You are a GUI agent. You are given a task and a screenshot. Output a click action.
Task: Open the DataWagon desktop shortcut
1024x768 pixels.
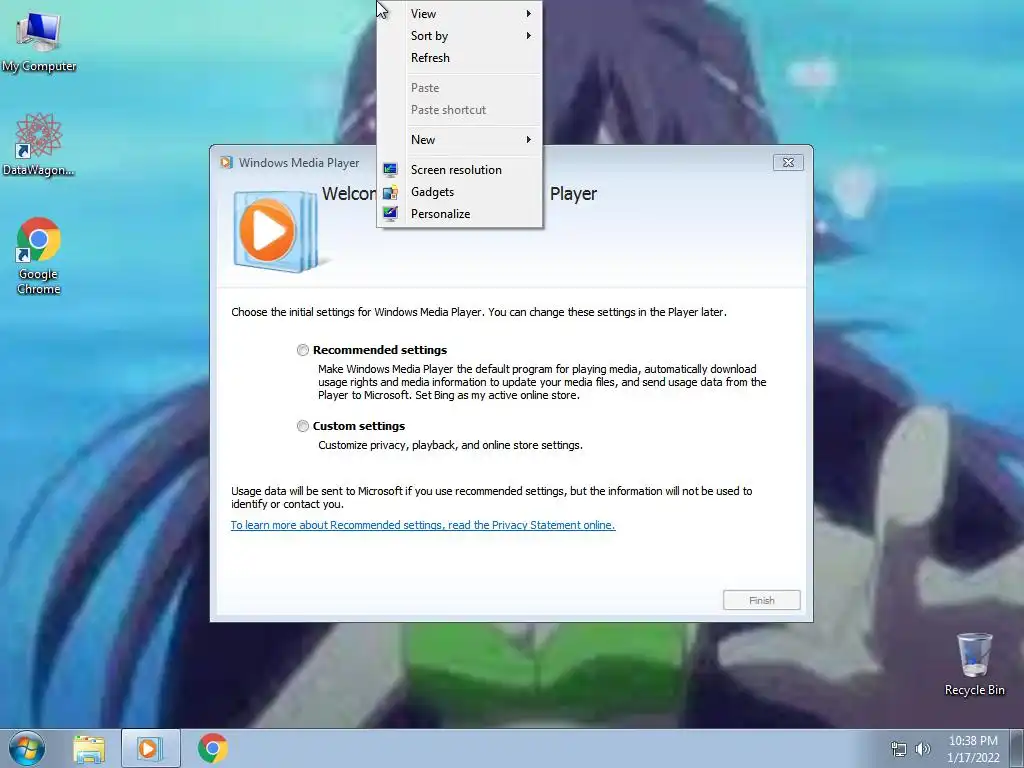[39, 144]
